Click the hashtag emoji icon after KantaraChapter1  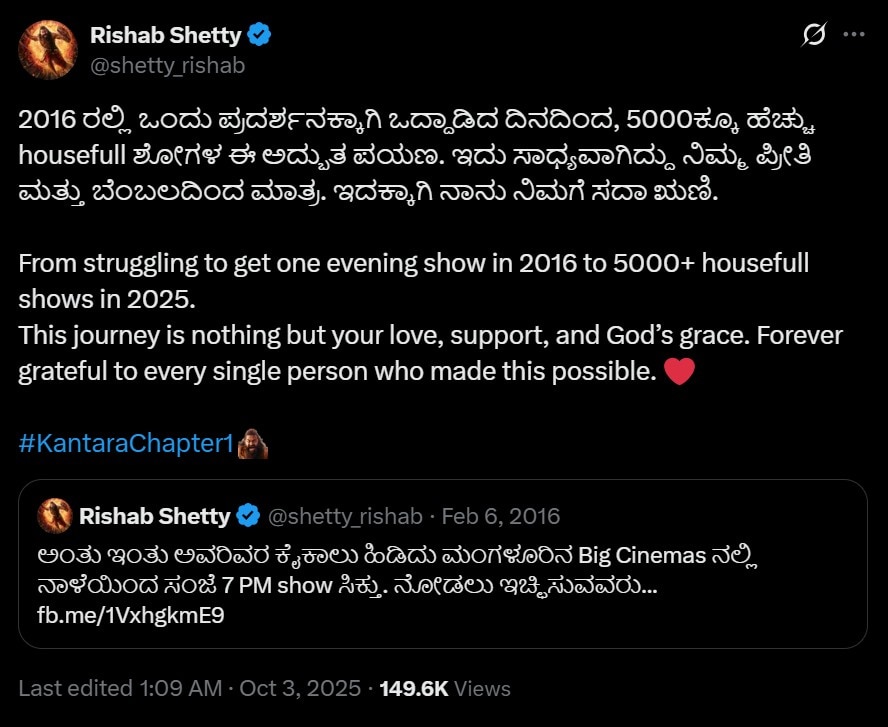click(253, 443)
